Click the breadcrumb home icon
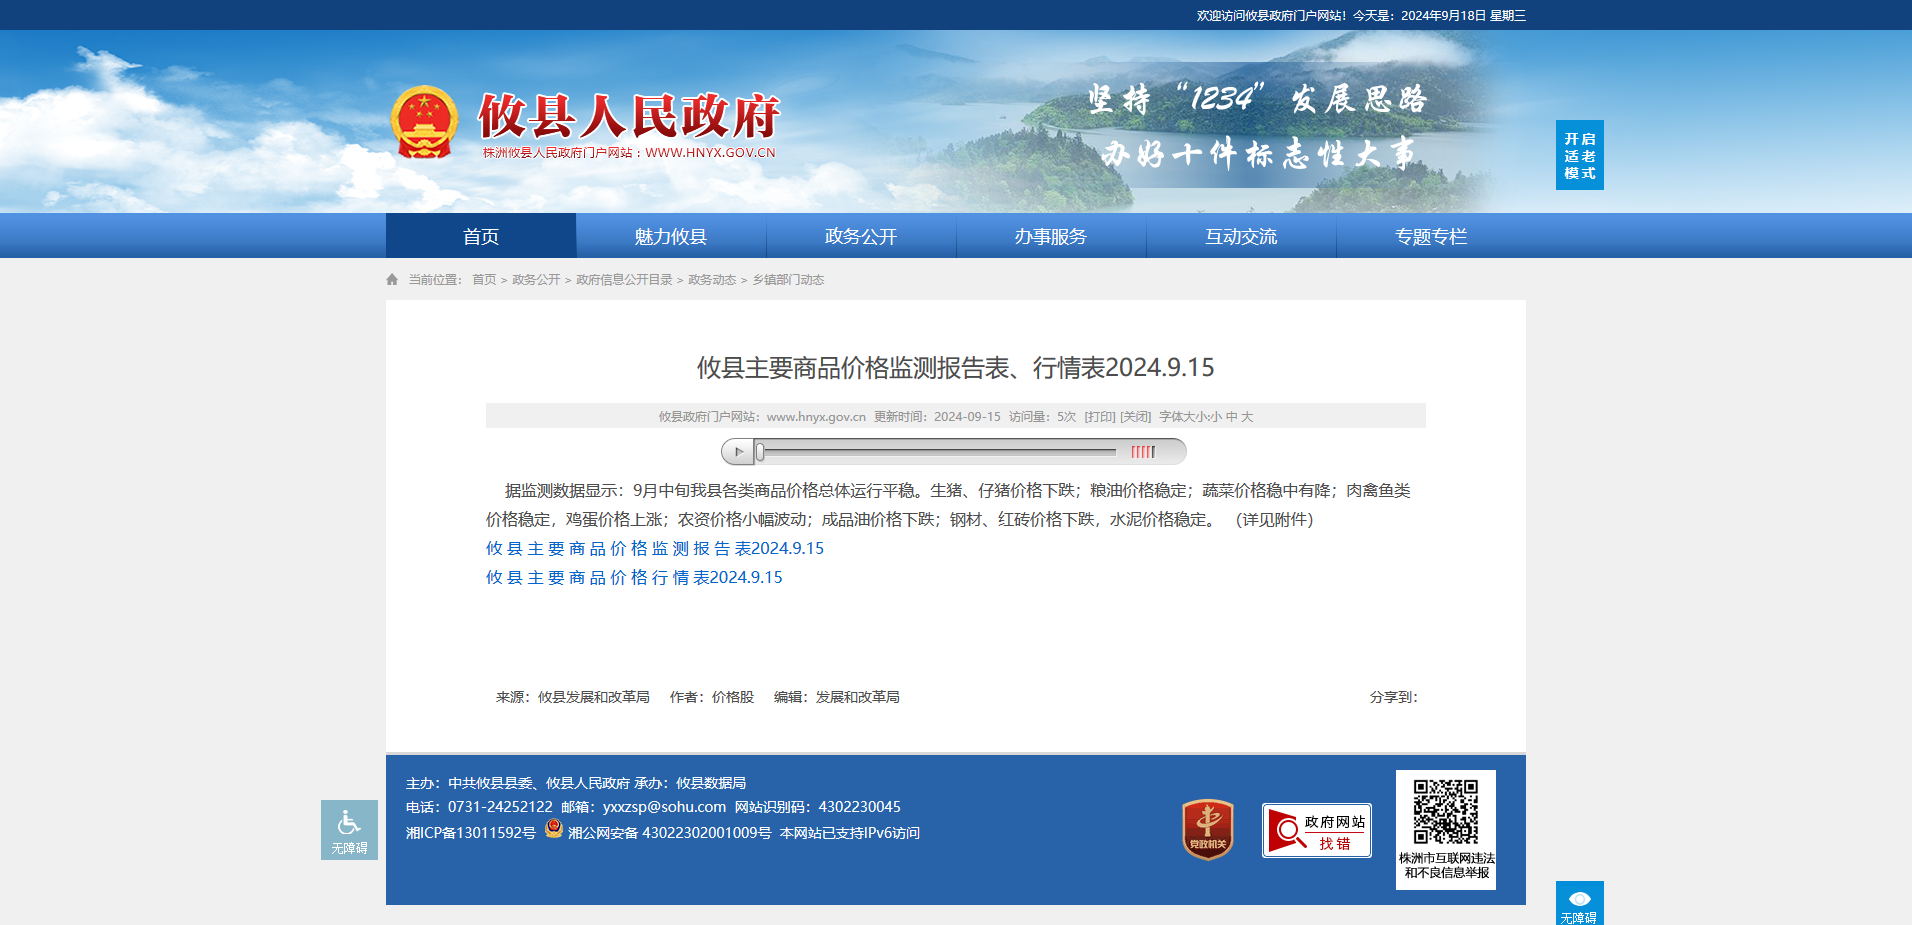Screen dimensions: 1912x925 pos(392,280)
